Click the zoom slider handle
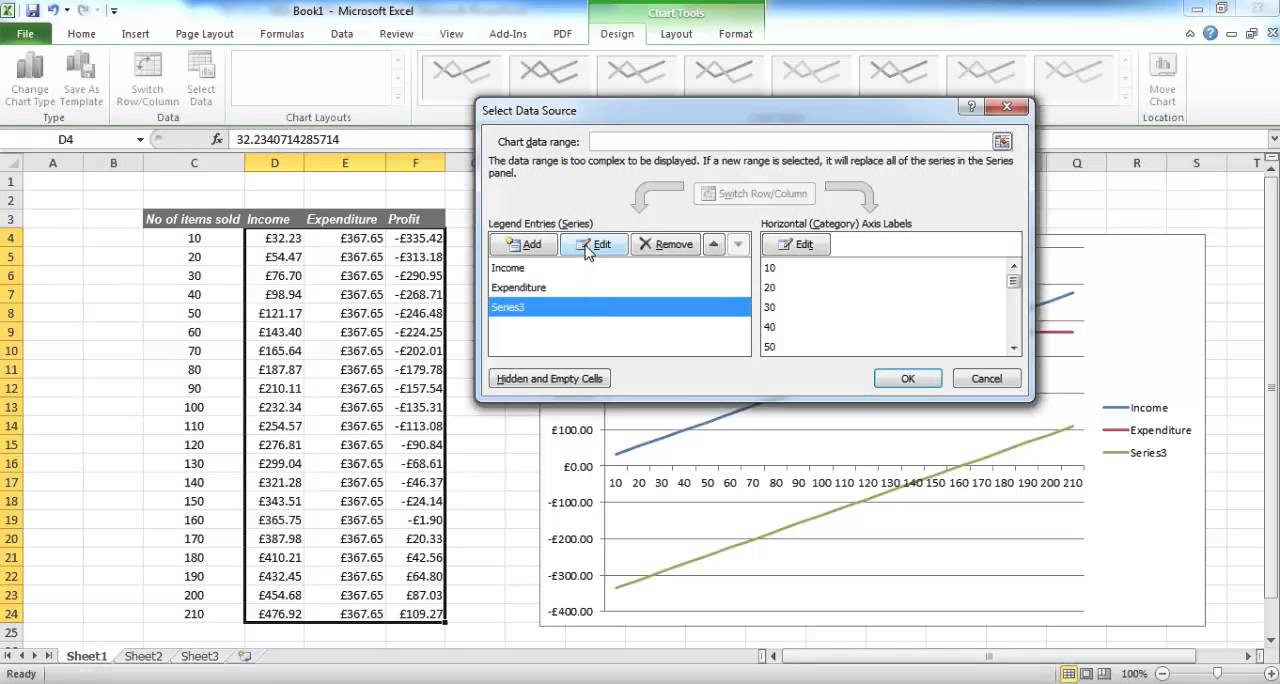Screen dimensions: 1280x684 [1216, 674]
